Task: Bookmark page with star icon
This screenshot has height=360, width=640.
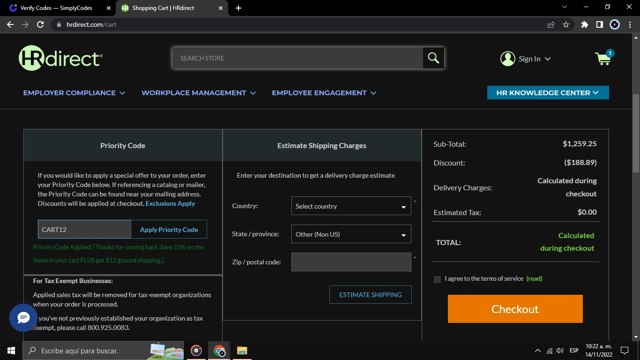Action: 566,24
